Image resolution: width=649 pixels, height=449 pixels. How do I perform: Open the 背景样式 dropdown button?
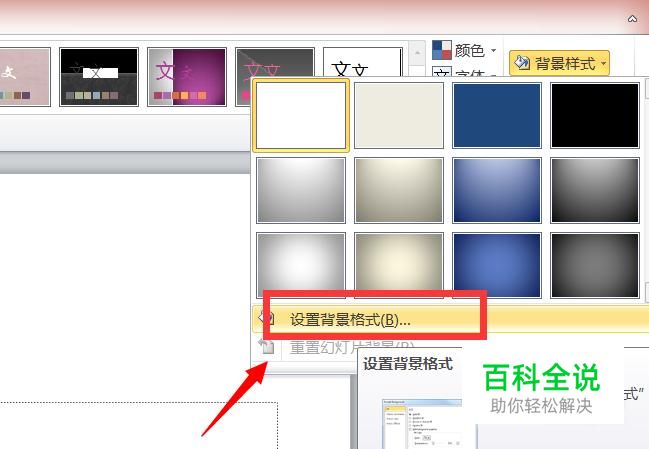(x=559, y=63)
